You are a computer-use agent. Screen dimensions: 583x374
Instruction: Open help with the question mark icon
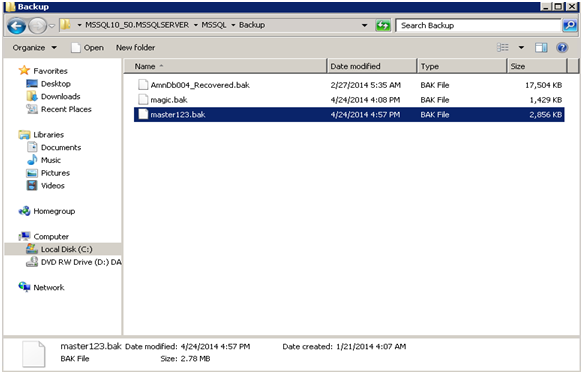[562, 48]
